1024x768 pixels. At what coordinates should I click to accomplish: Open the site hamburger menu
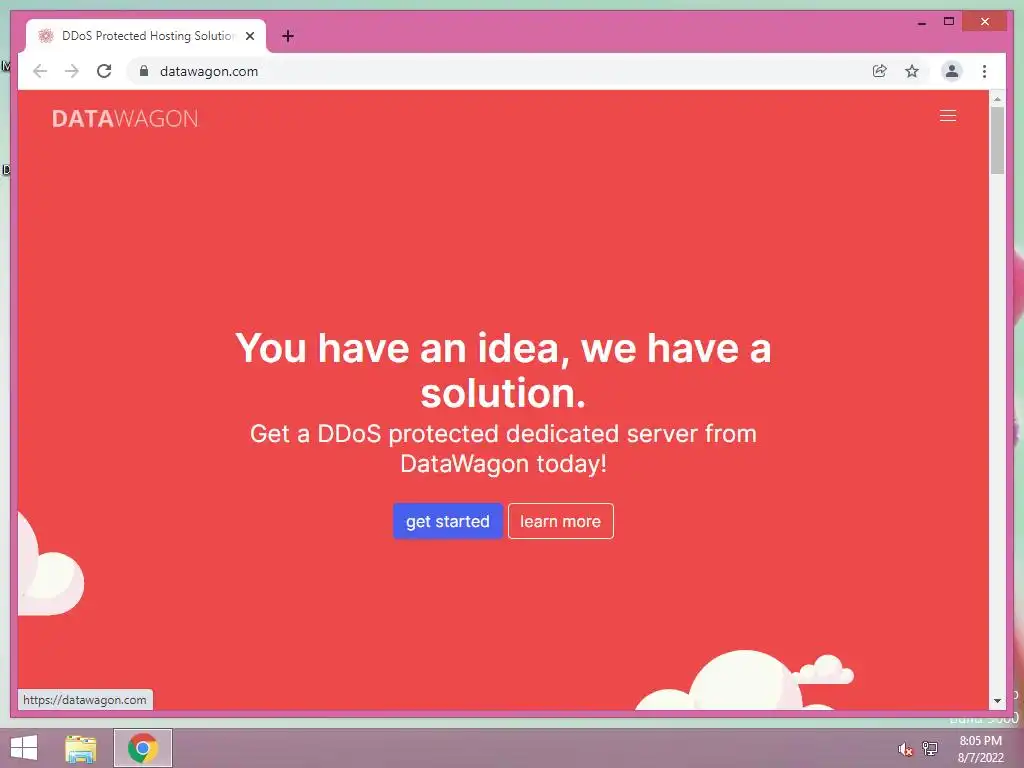pyautogui.click(x=948, y=116)
